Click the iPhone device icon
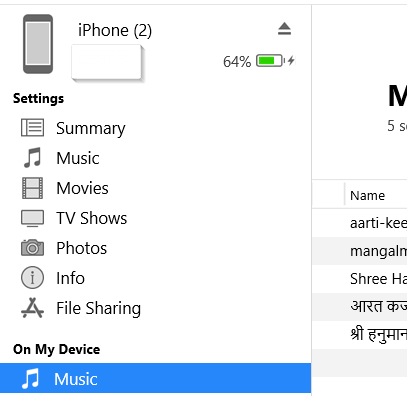Viewport: 407px width, 396px height. point(38,44)
